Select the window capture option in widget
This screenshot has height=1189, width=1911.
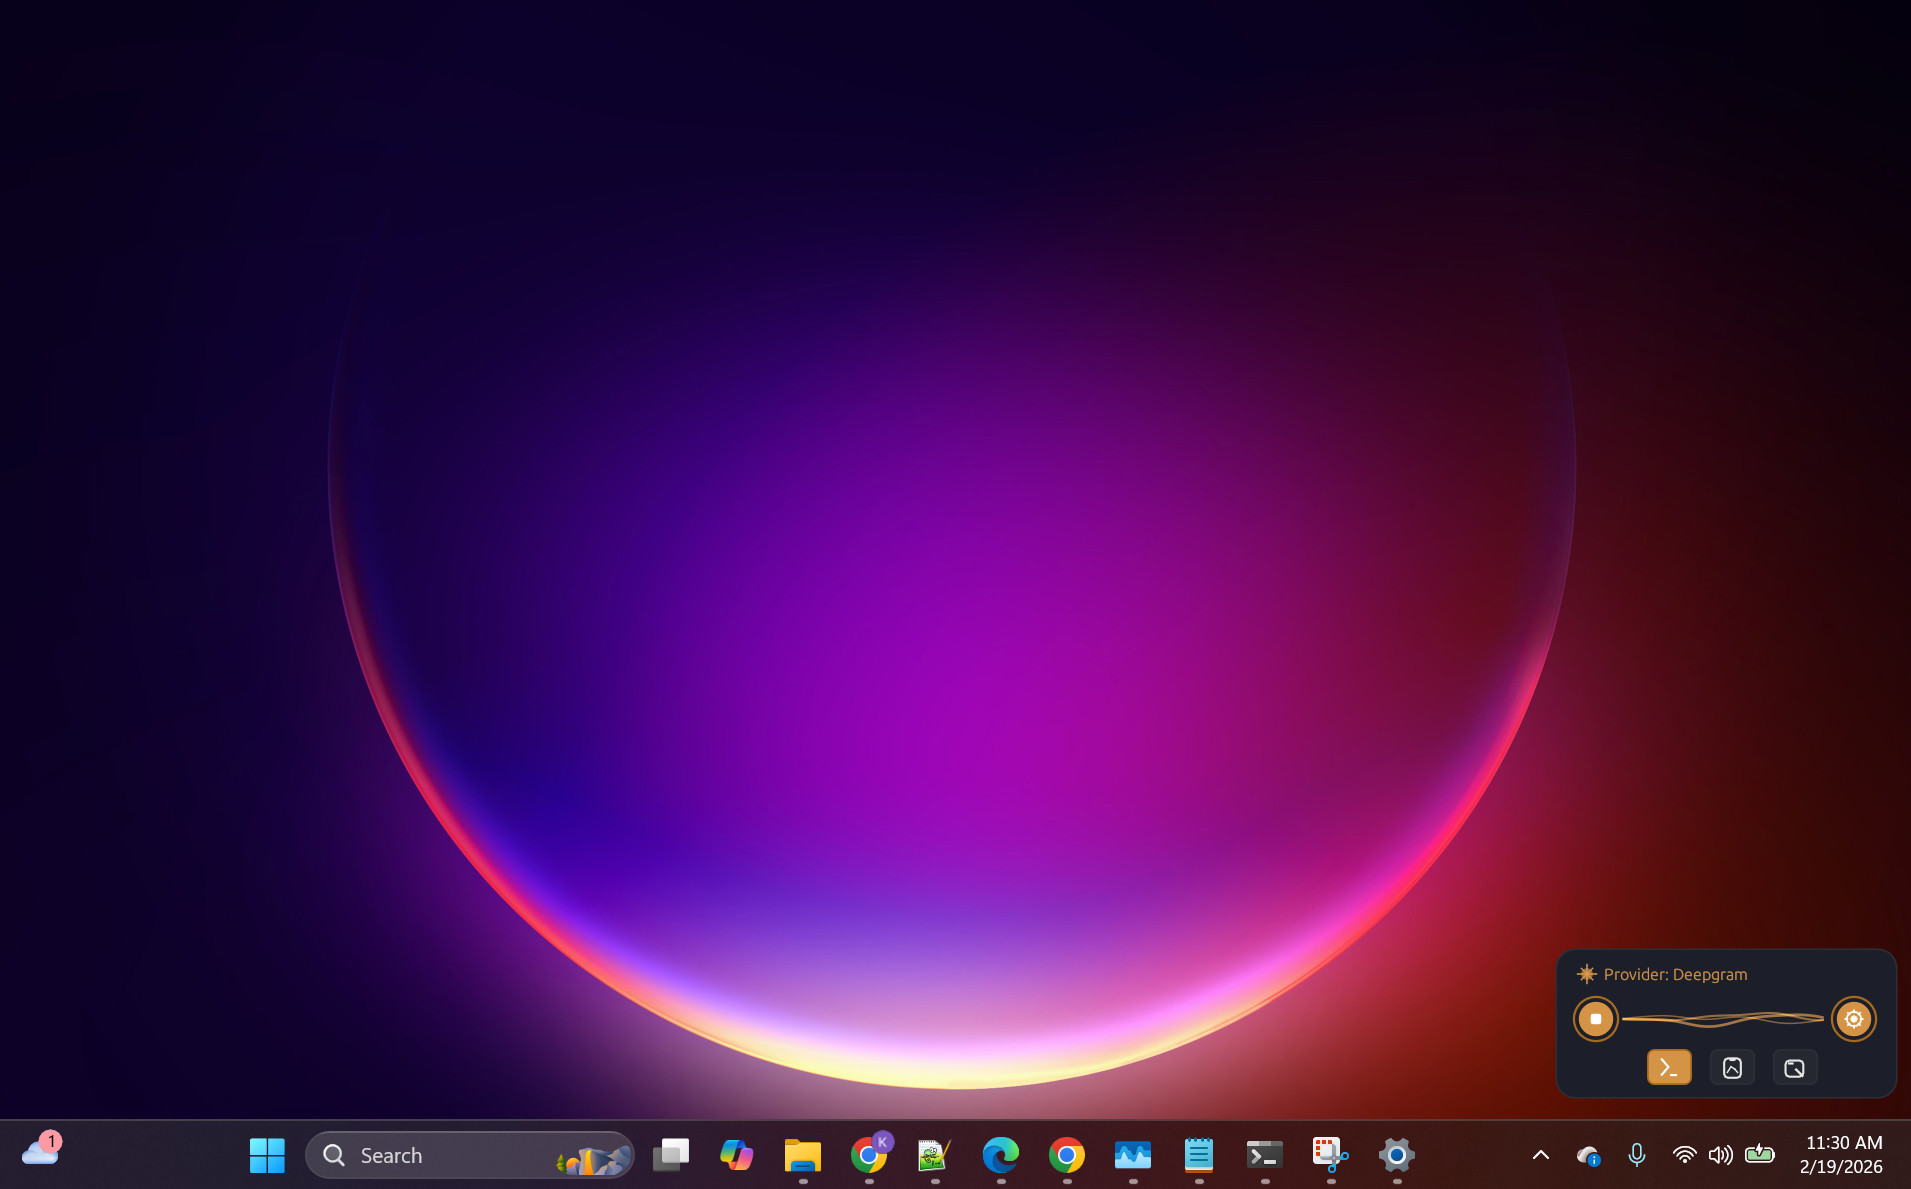coord(1794,1066)
